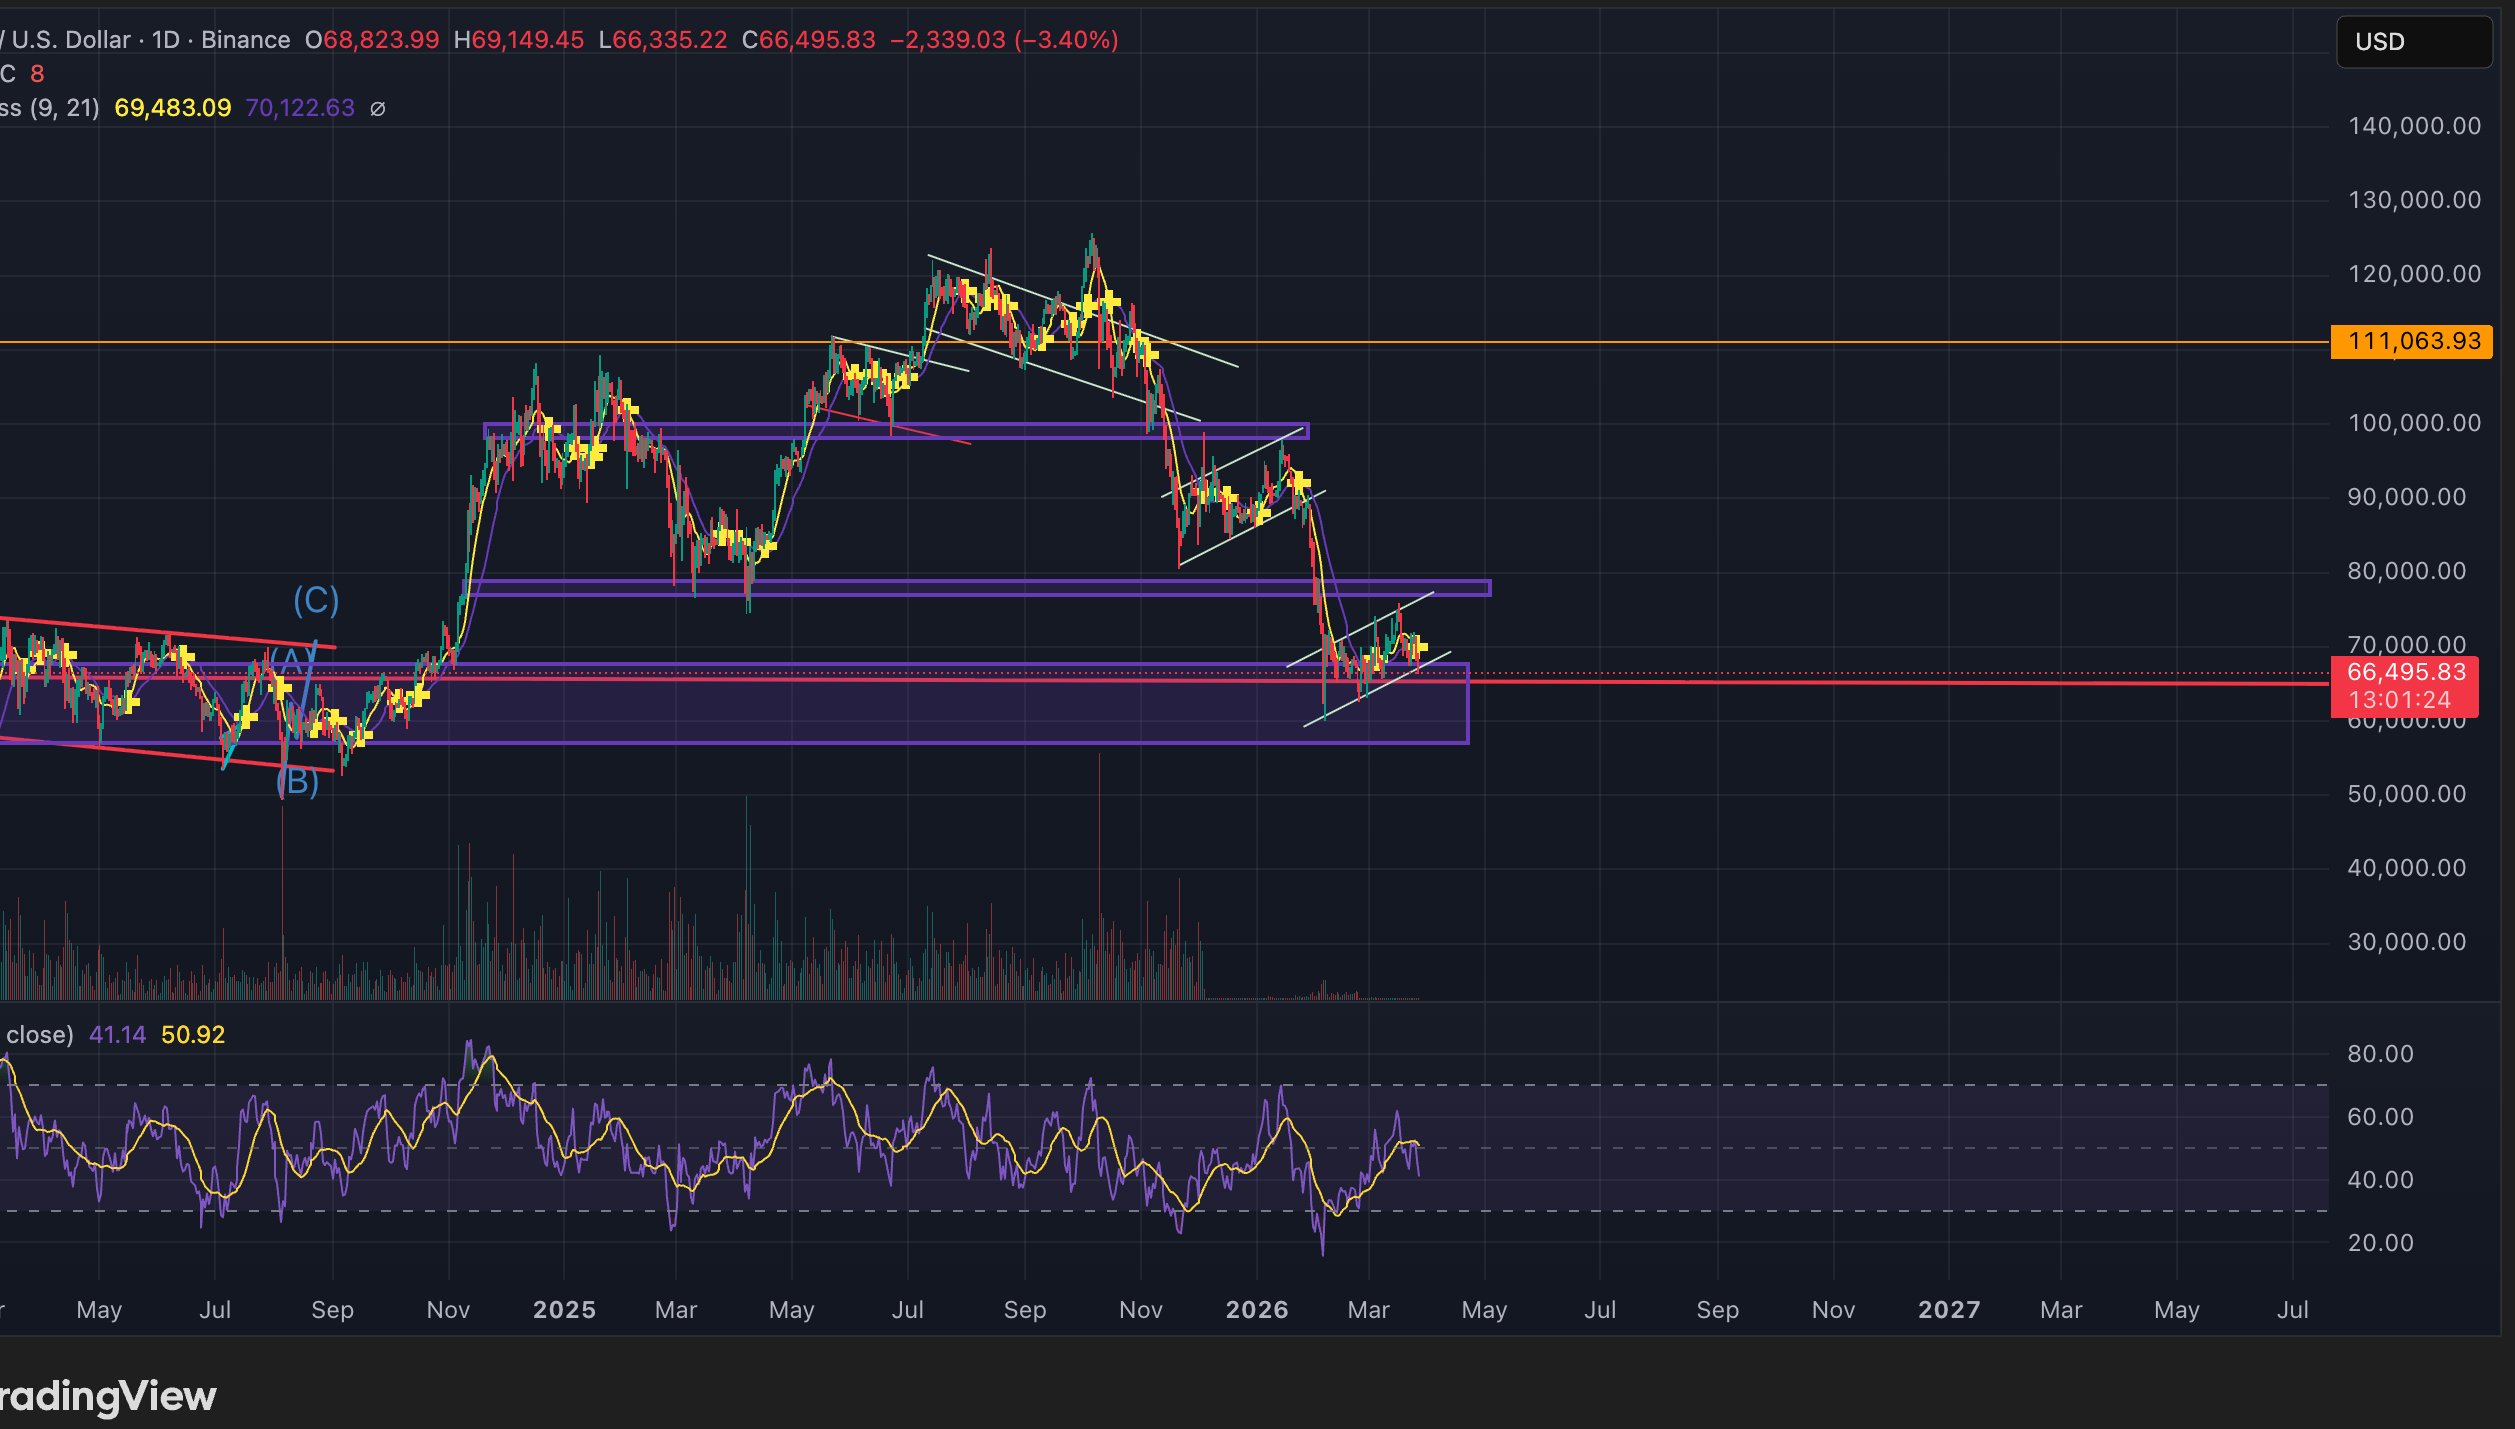Select the (B) Elliott wave label
Image resolution: width=2515 pixels, height=1429 pixels.
(x=297, y=782)
